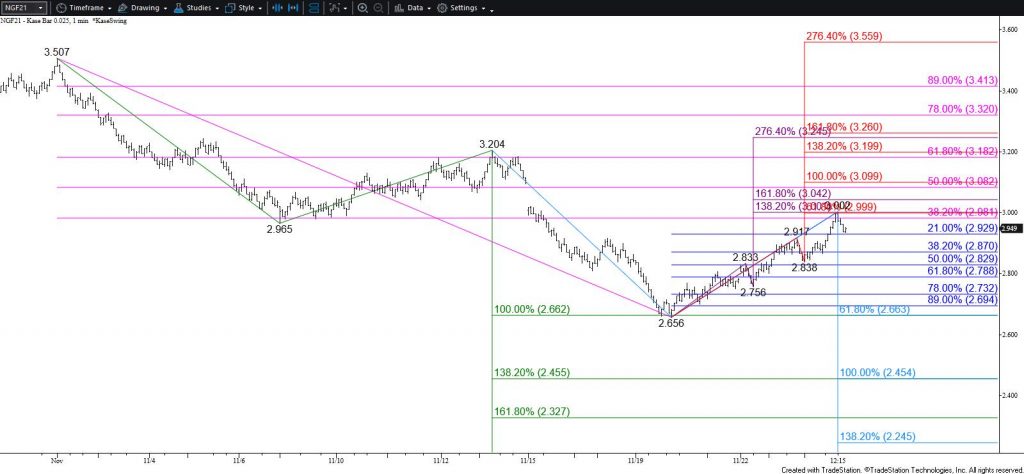Screen dimensions: 1024x474
Task: Click the 89.00% (3.413) retracement label
Action: pos(962,80)
